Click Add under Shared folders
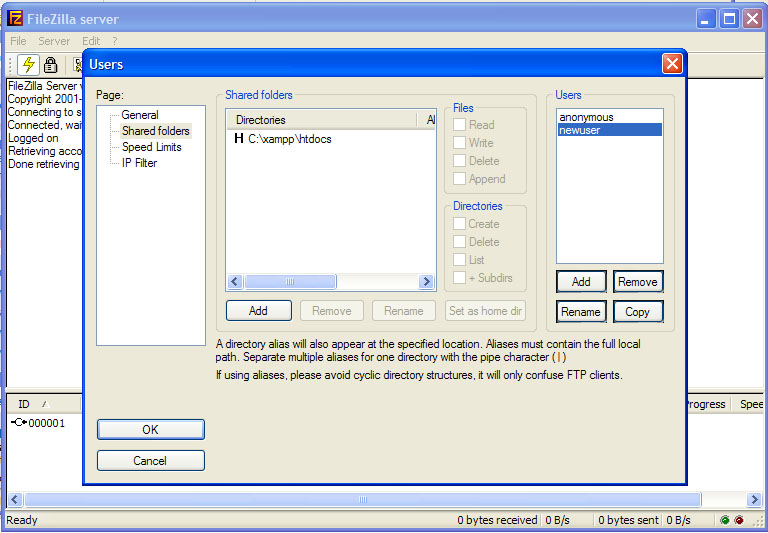Screen dimensions: 768x533 click(259, 311)
